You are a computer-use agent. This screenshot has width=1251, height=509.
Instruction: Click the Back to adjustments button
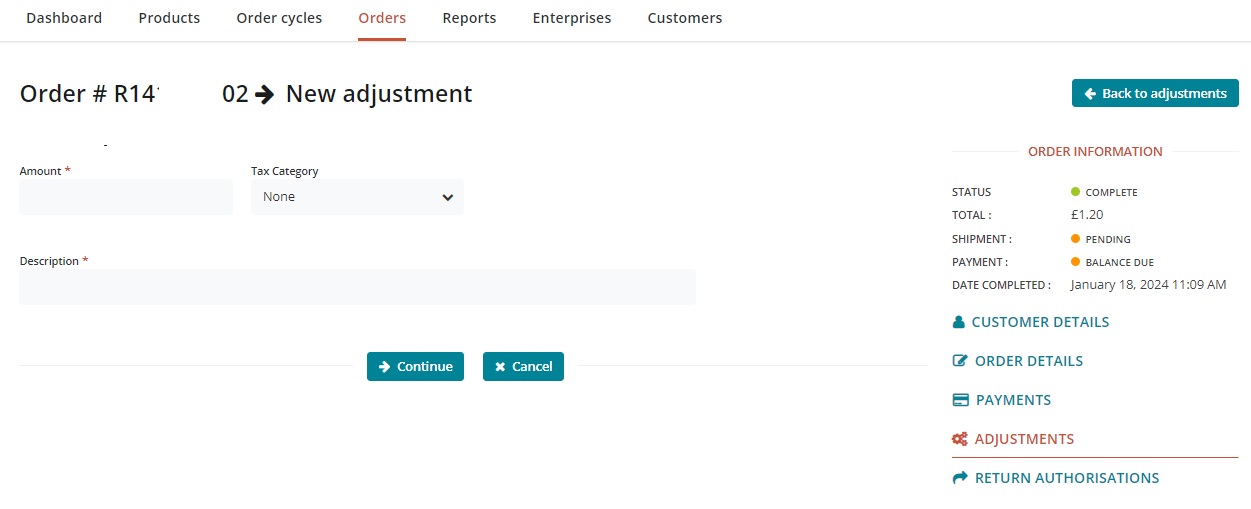[1155, 93]
